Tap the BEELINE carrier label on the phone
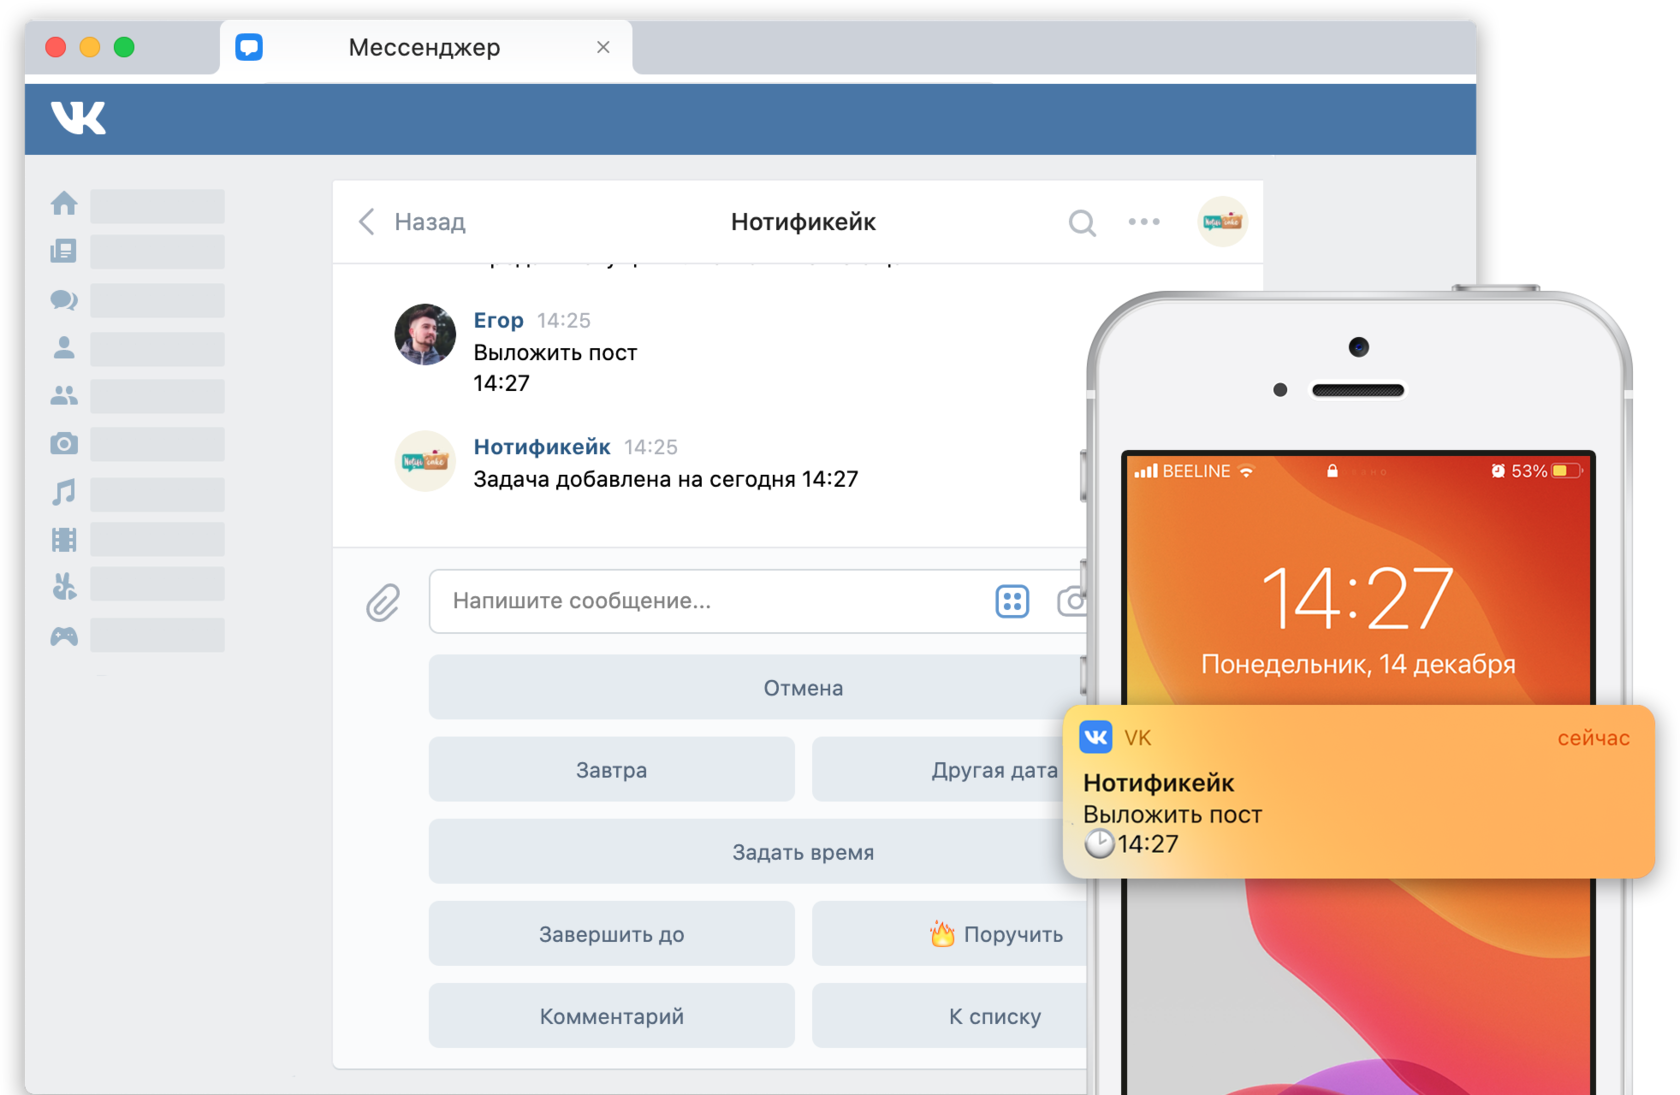Screen dimensions: 1680x1095 (1196, 471)
